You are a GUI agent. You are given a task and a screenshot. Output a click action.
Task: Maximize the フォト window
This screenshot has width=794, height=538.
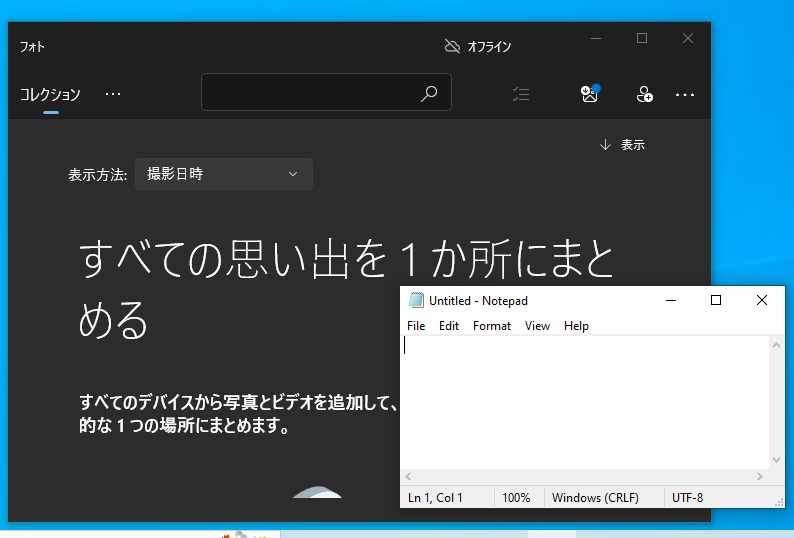pyautogui.click(x=642, y=39)
